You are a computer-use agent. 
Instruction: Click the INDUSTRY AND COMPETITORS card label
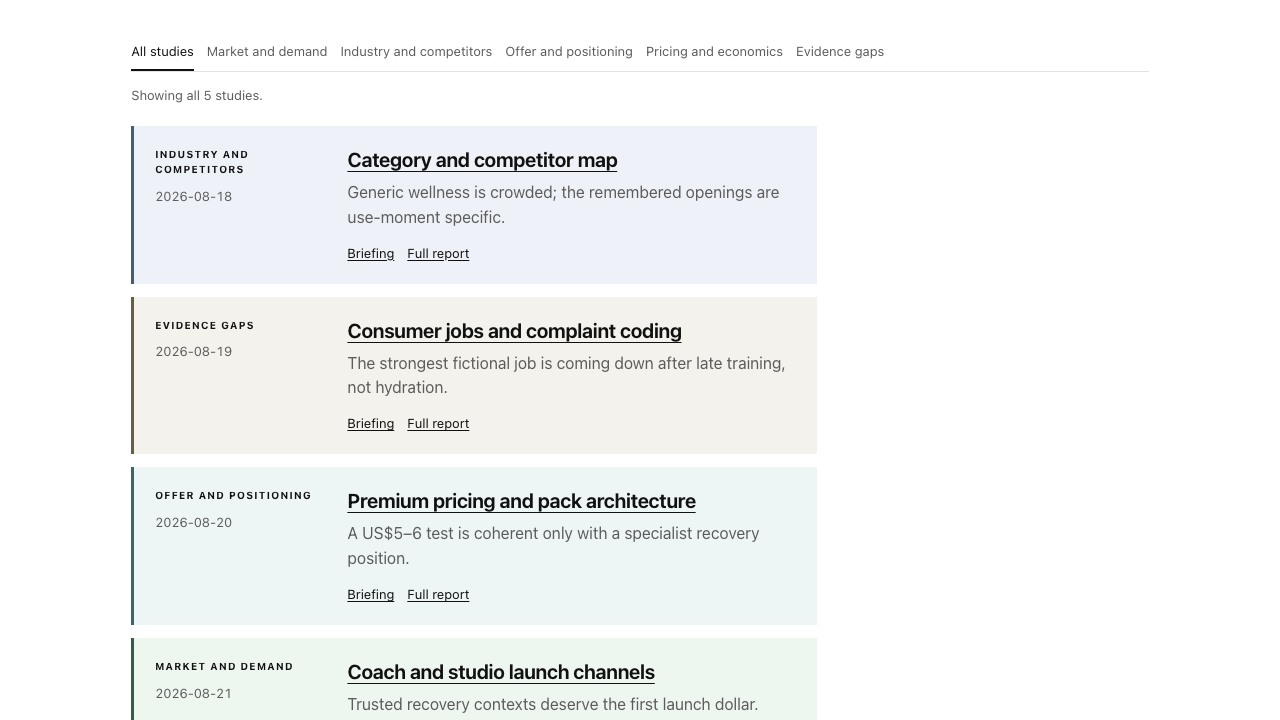coord(202,162)
